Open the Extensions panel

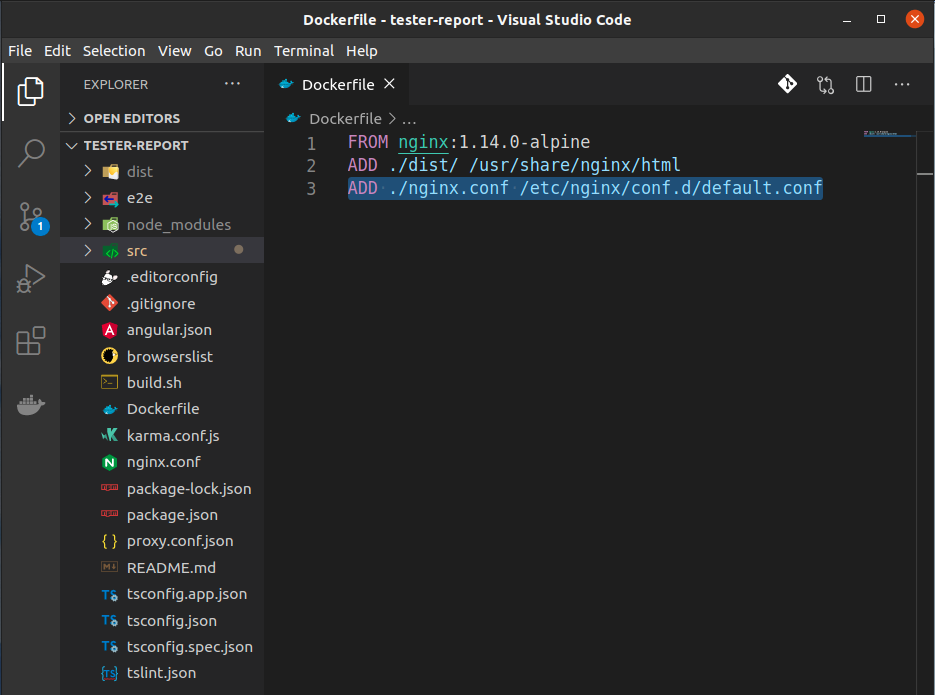click(x=30, y=341)
